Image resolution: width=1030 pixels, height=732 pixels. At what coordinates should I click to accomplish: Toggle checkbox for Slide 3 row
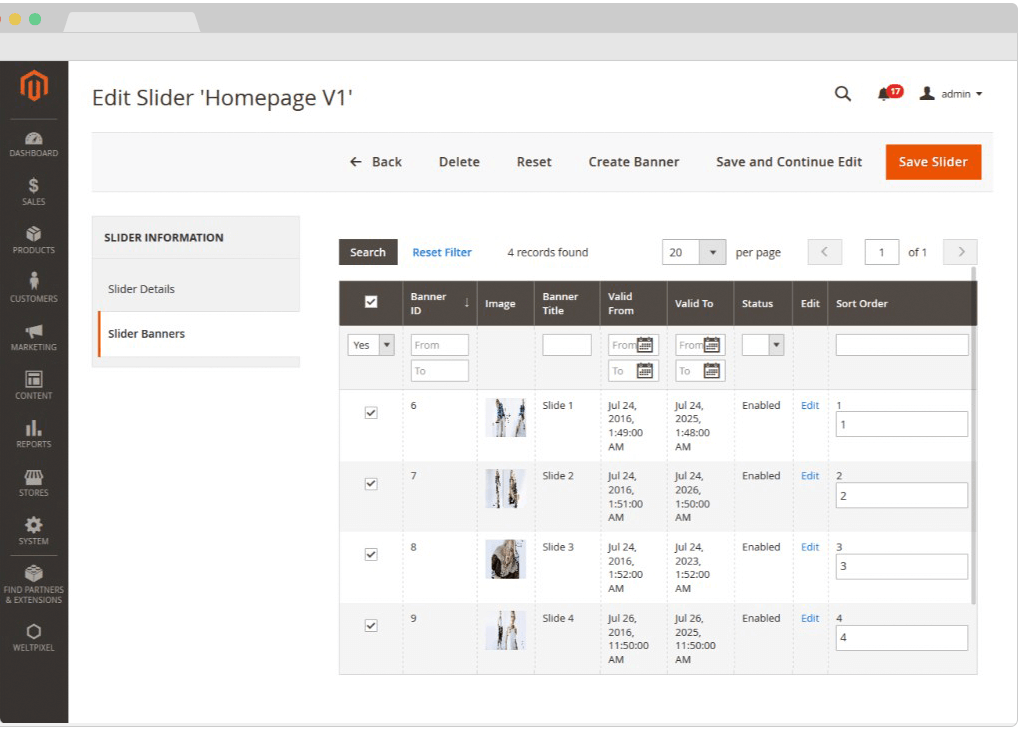point(371,554)
